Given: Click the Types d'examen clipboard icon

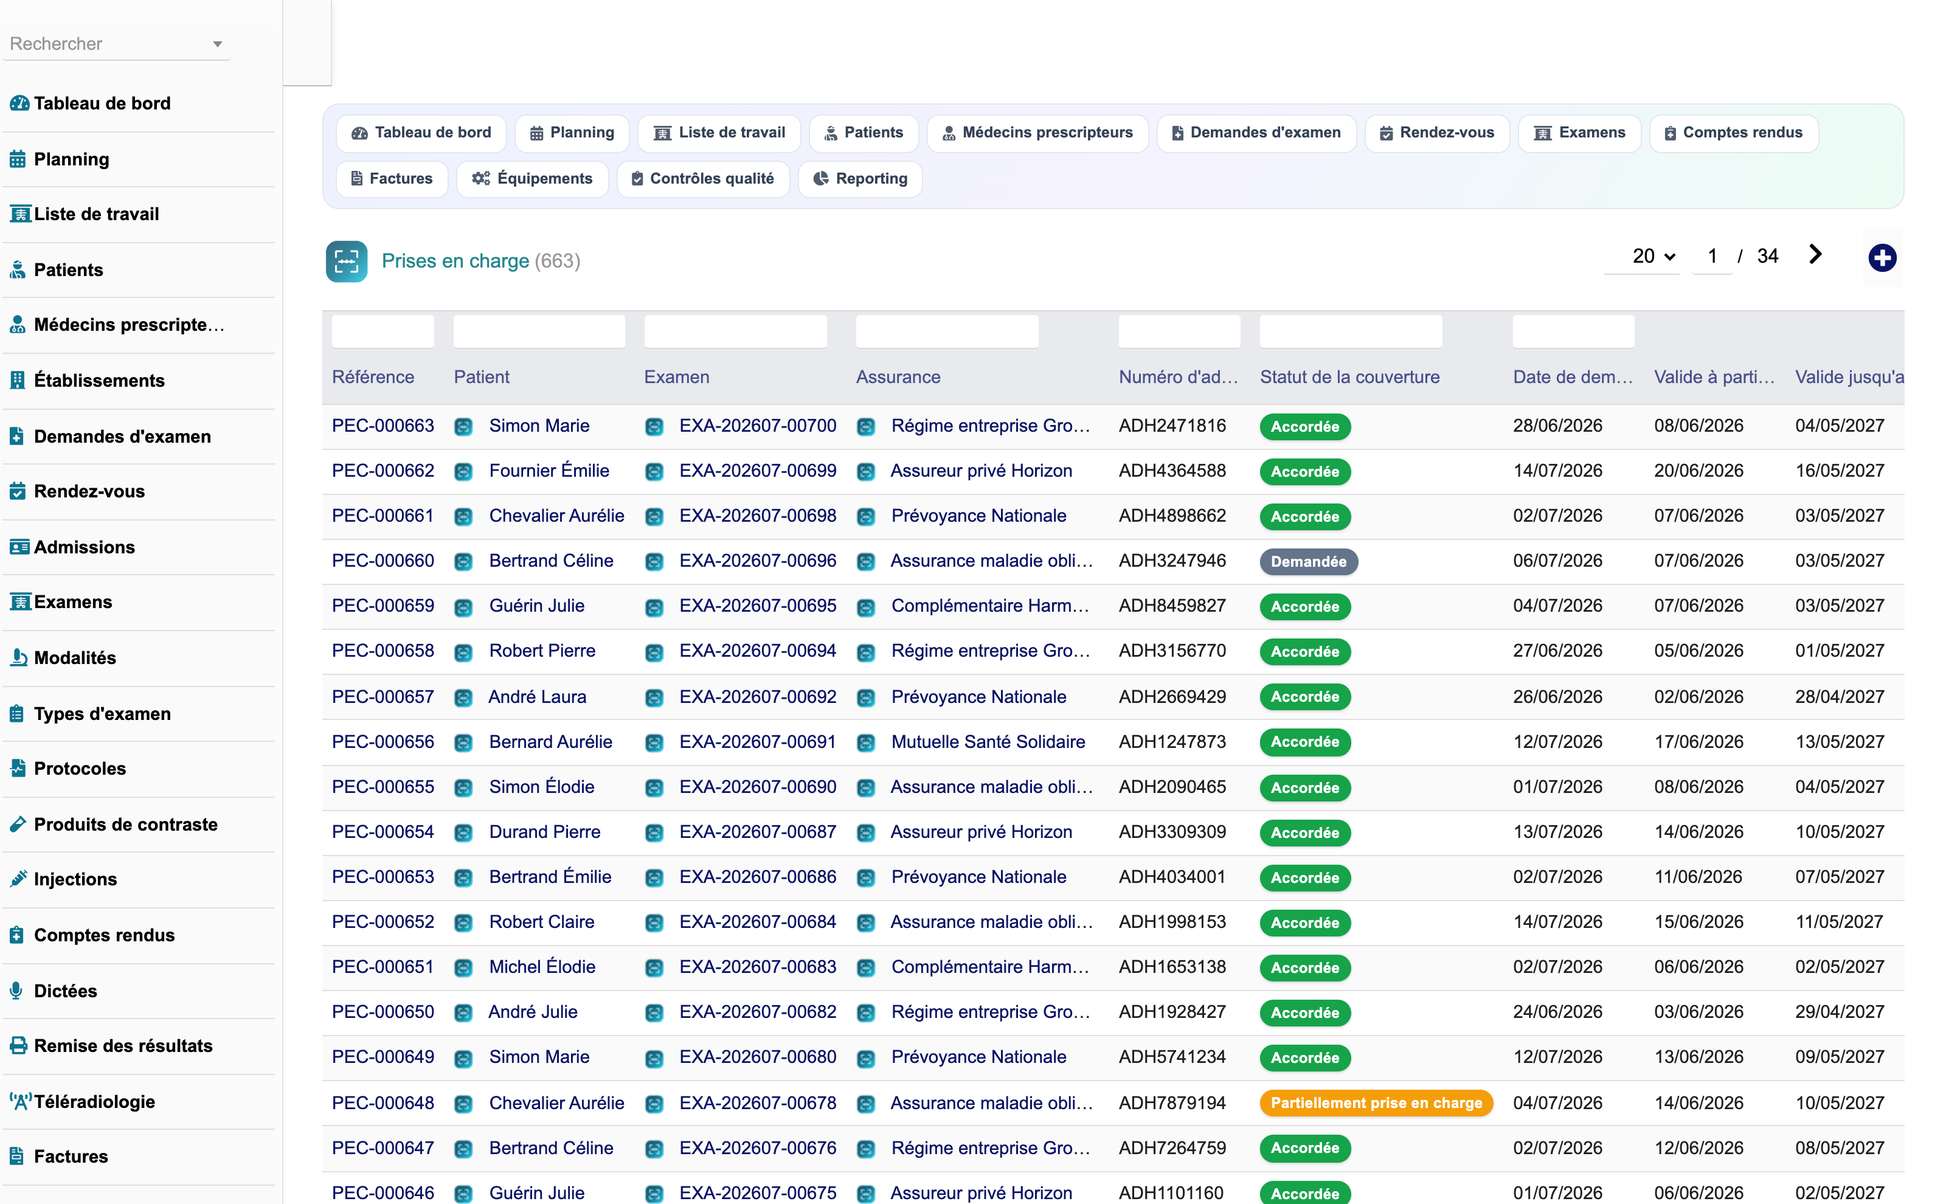Looking at the screenshot, I should point(18,714).
